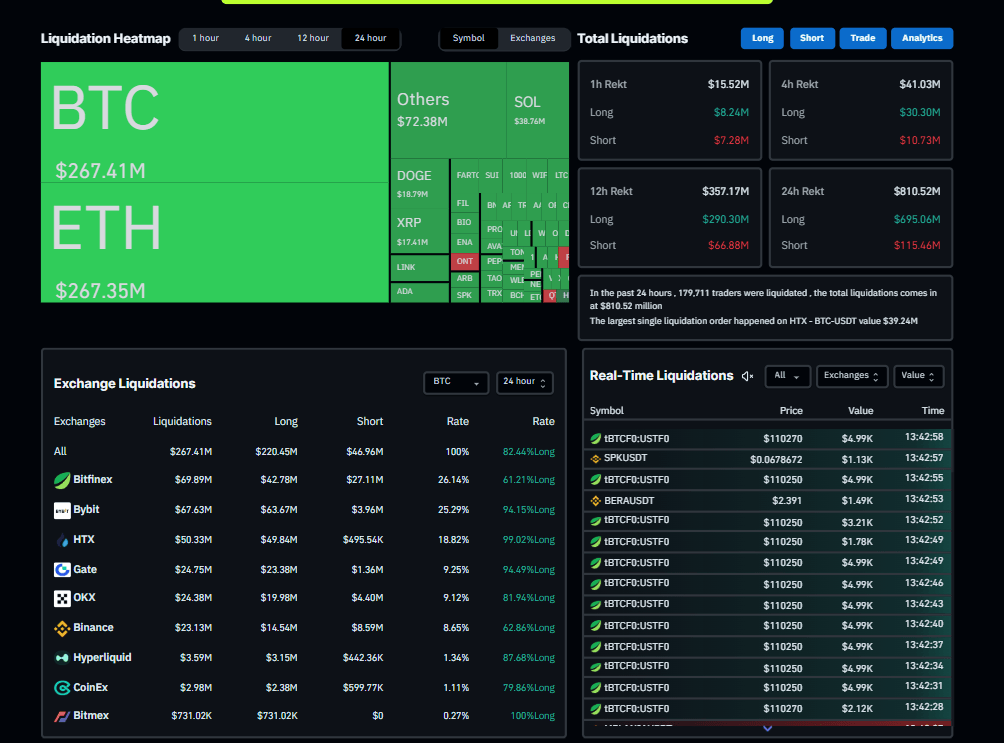Image resolution: width=1004 pixels, height=743 pixels.
Task: Click the Bitfinex exchange logo icon
Action: click(62, 480)
